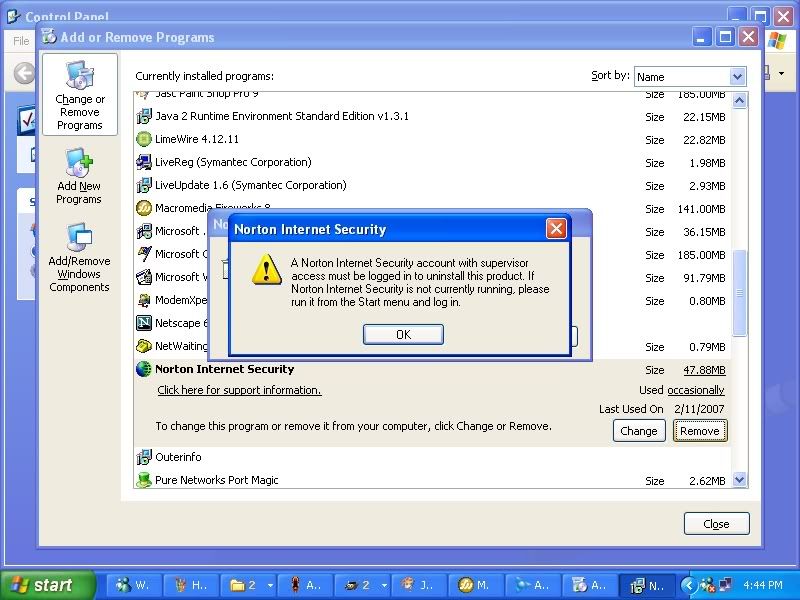The width and height of the screenshot is (800, 600).
Task: Switch to the N.. taskbar button
Action: (x=649, y=585)
